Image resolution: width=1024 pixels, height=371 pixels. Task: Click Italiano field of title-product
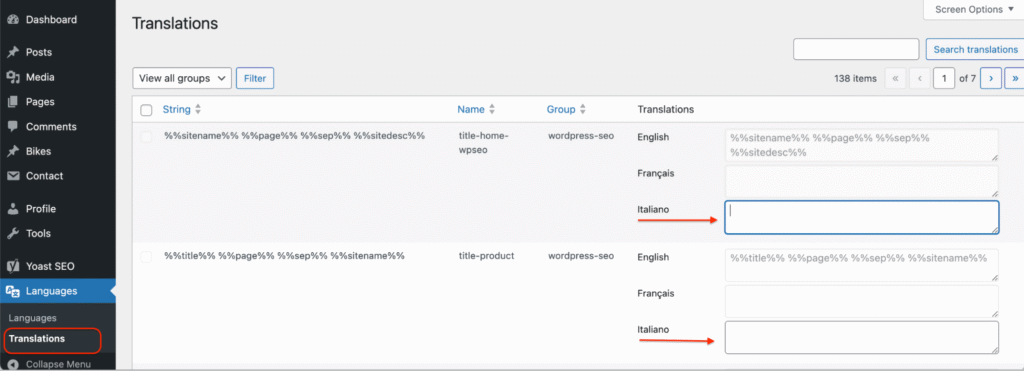pyautogui.click(x=861, y=337)
